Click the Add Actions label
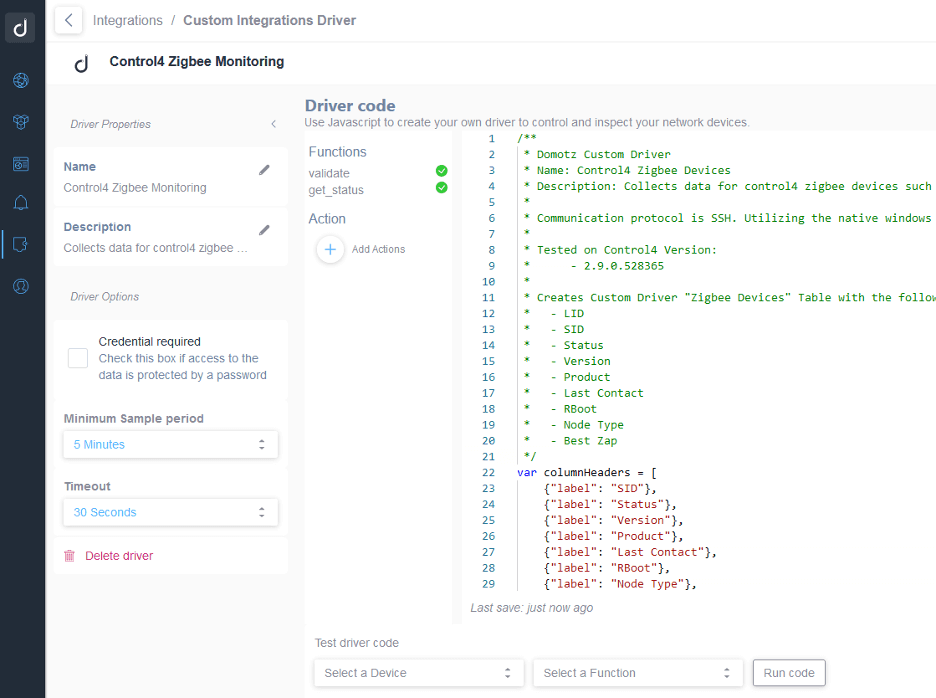The image size is (936, 698). pyautogui.click(x=378, y=250)
